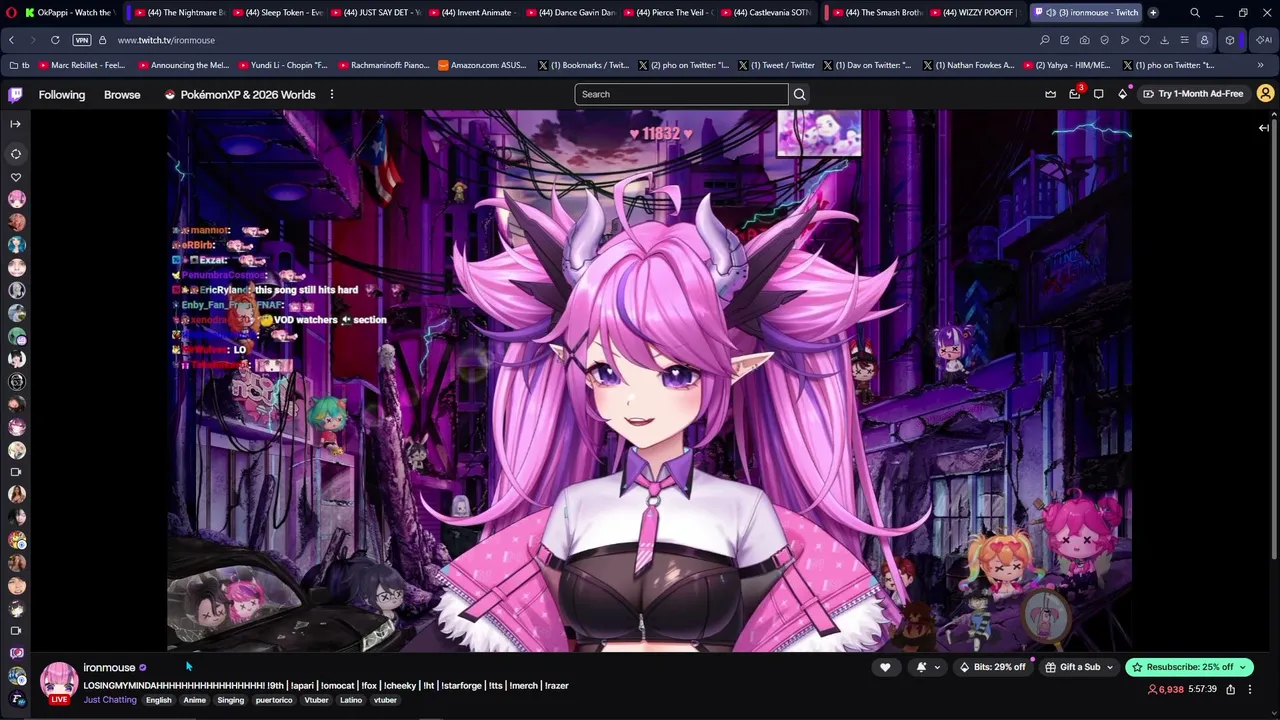Reload the page in the browser
Image resolution: width=1280 pixels, height=720 pixels.
pyautogui.click(x=55, y=40)
